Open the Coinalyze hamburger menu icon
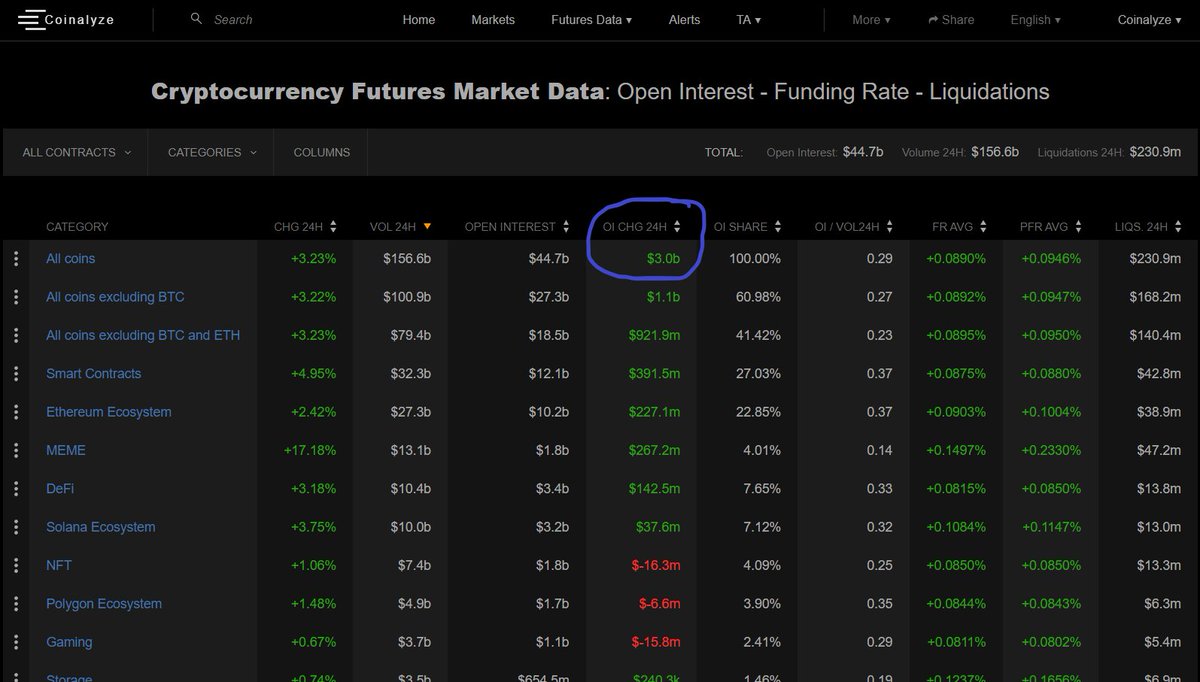Viewport: 1200px width, 682px height. (30, 20)
